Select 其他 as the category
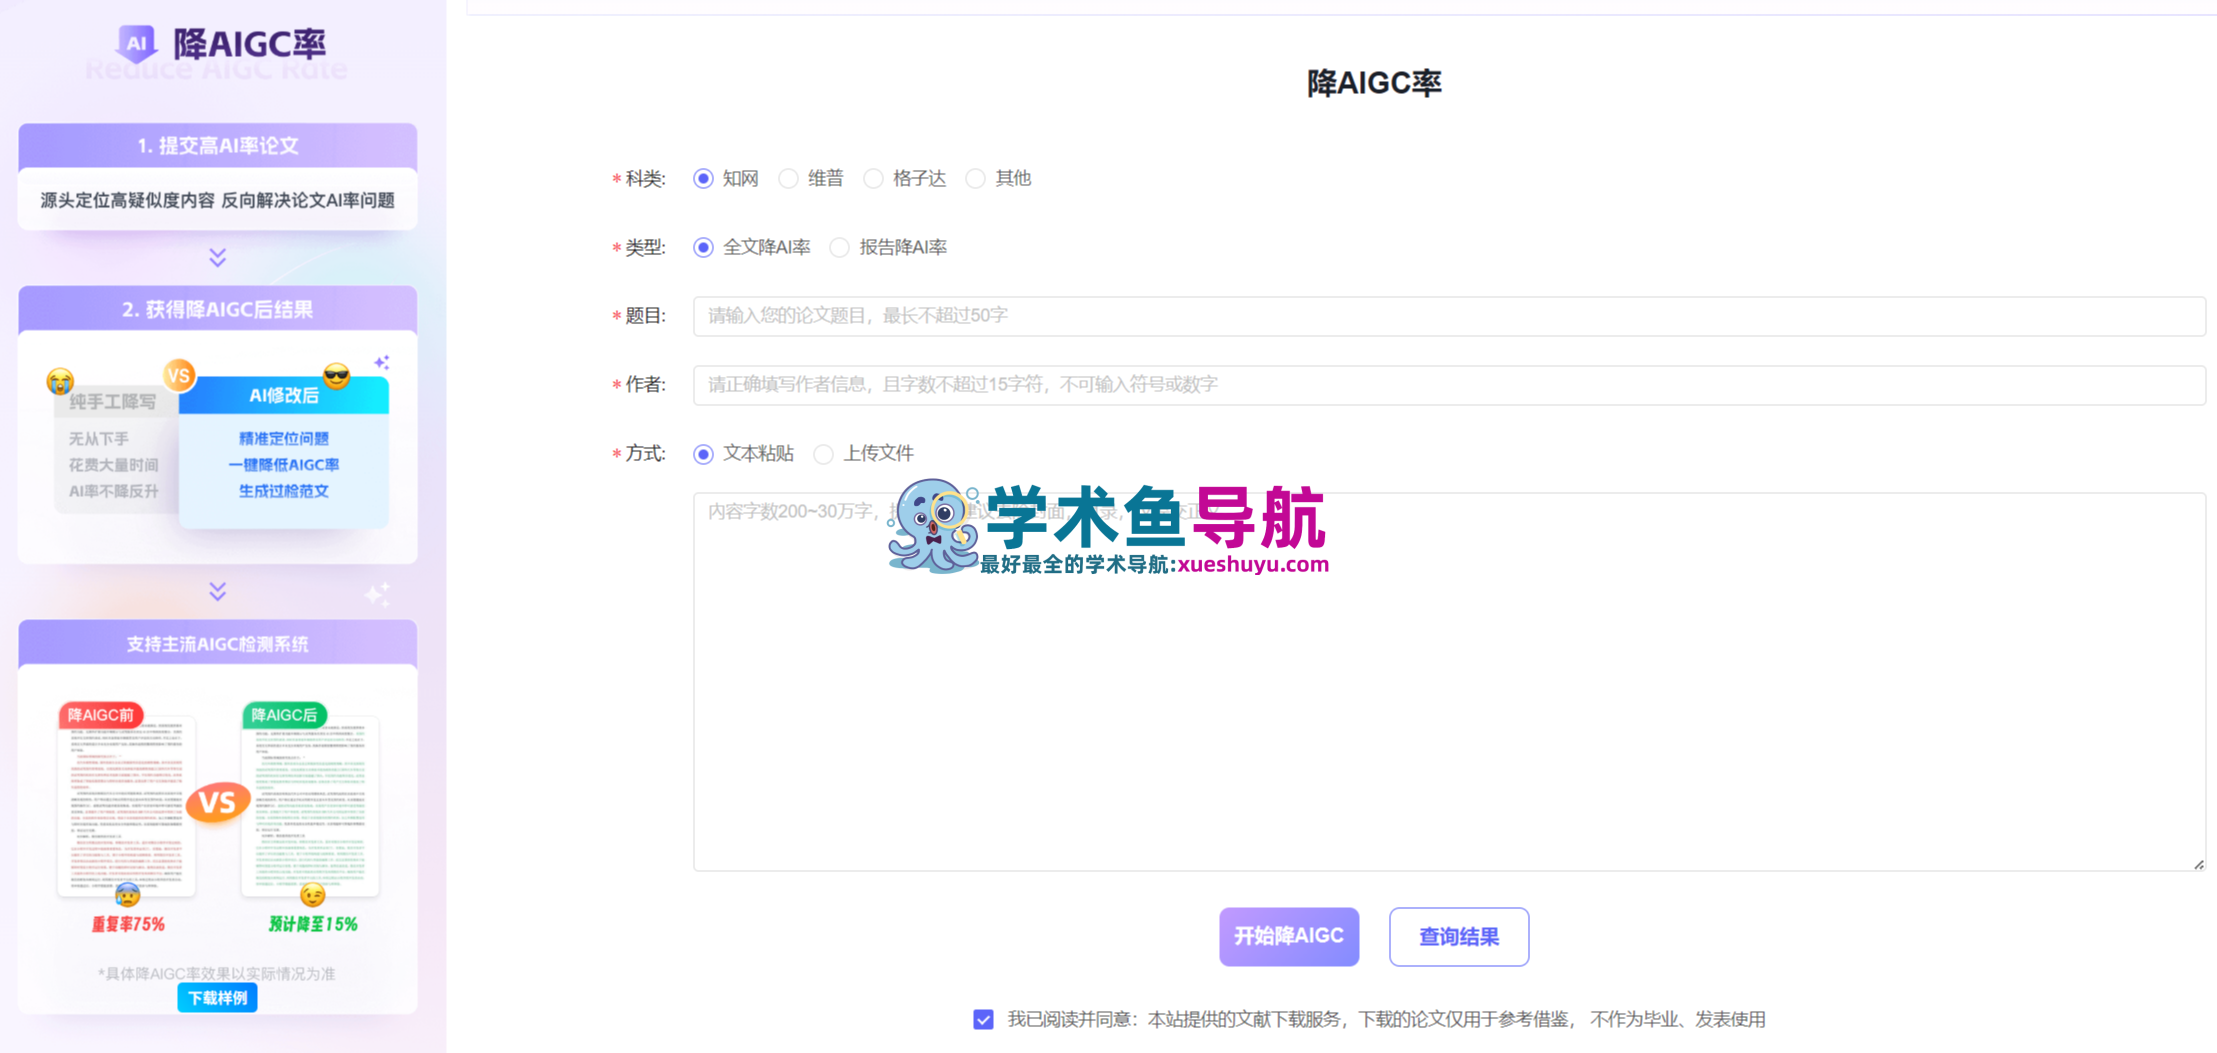2217x1053 pixels. (x=976, y=179)
